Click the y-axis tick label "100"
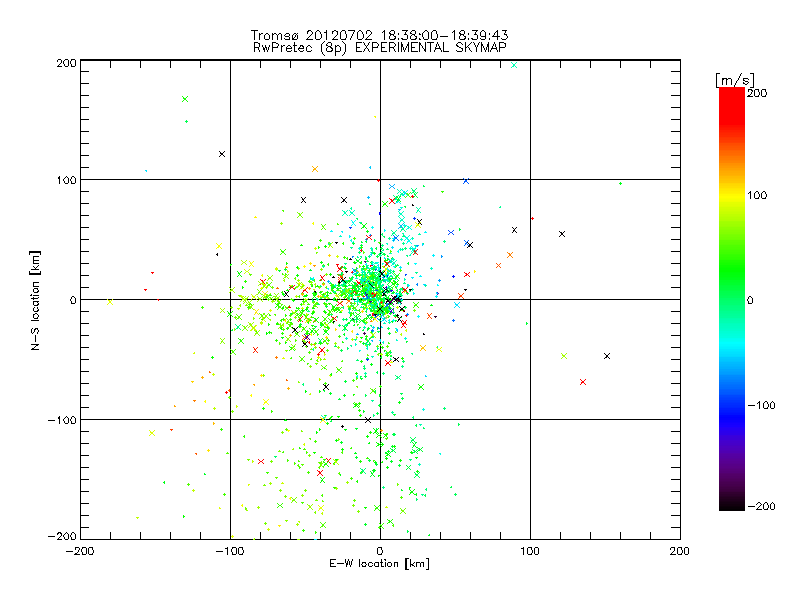The height and width of the screenshot is (600, 800). pyautogui.click(x=67, y=180)
